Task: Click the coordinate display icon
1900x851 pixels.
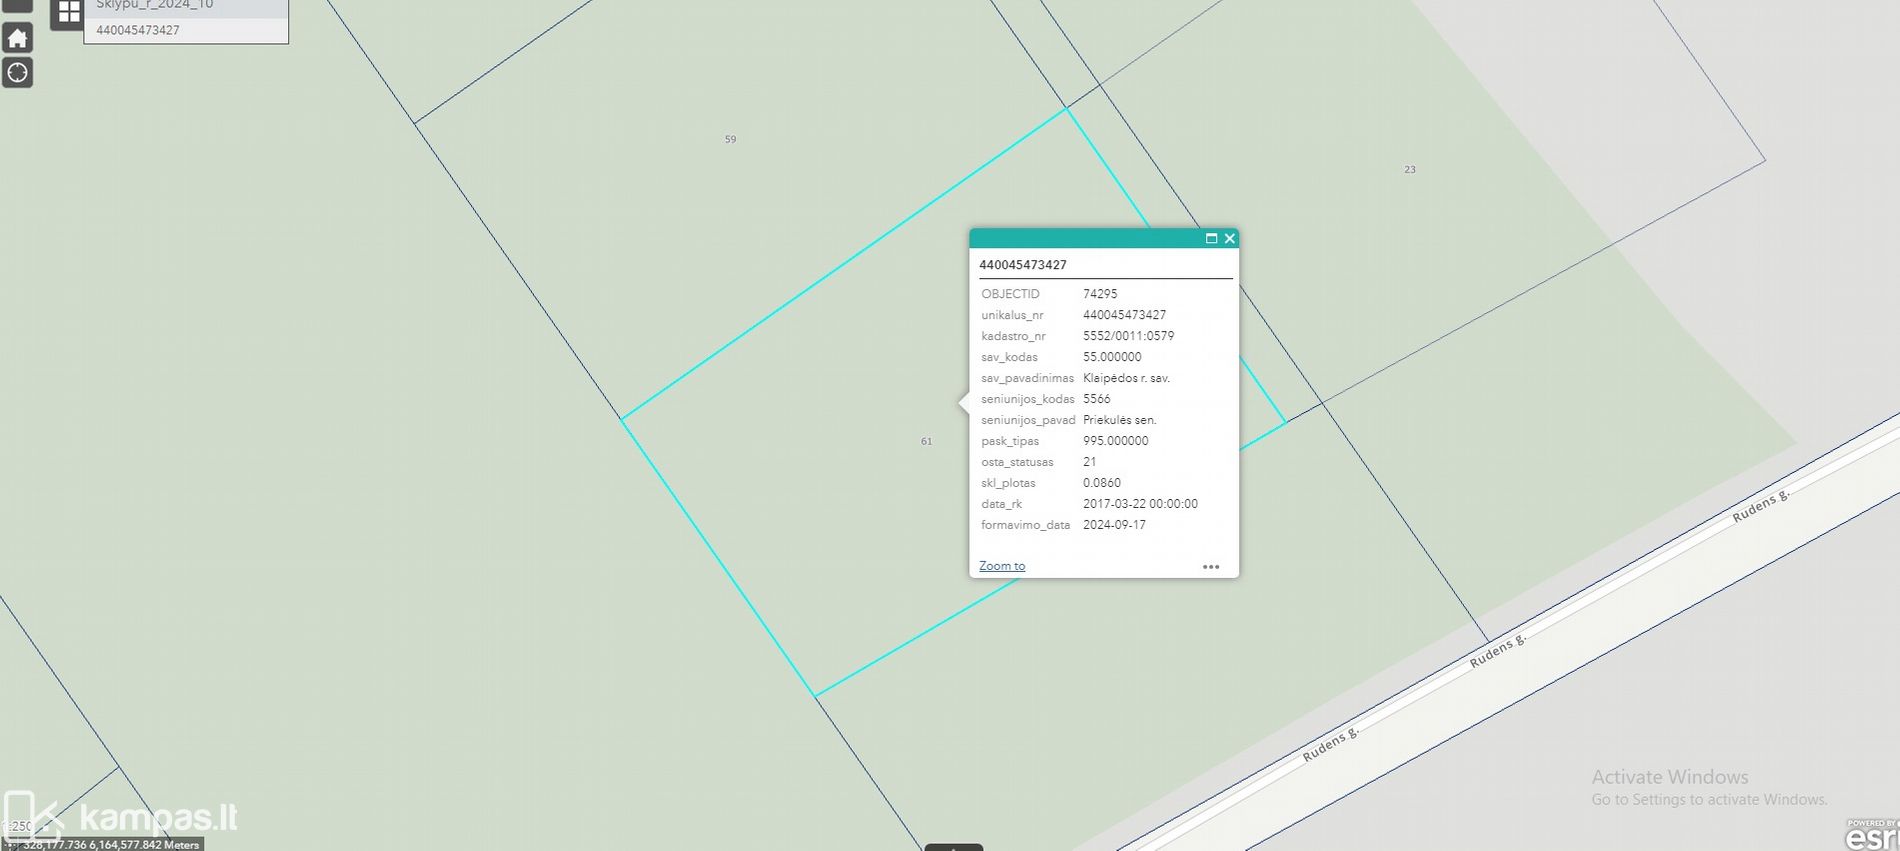Action: pyautogui.click(x=11, y=845)
